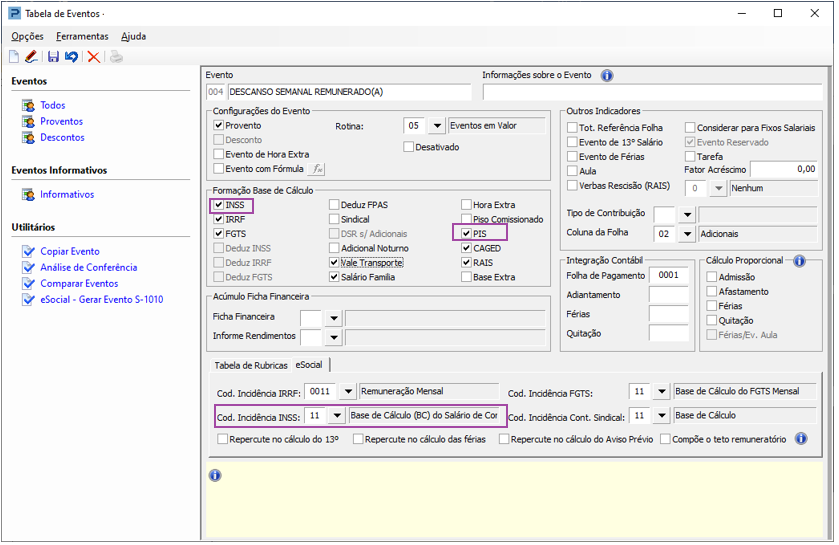
Task: Check Evento de Férias option
Action: tap(572, 157)
